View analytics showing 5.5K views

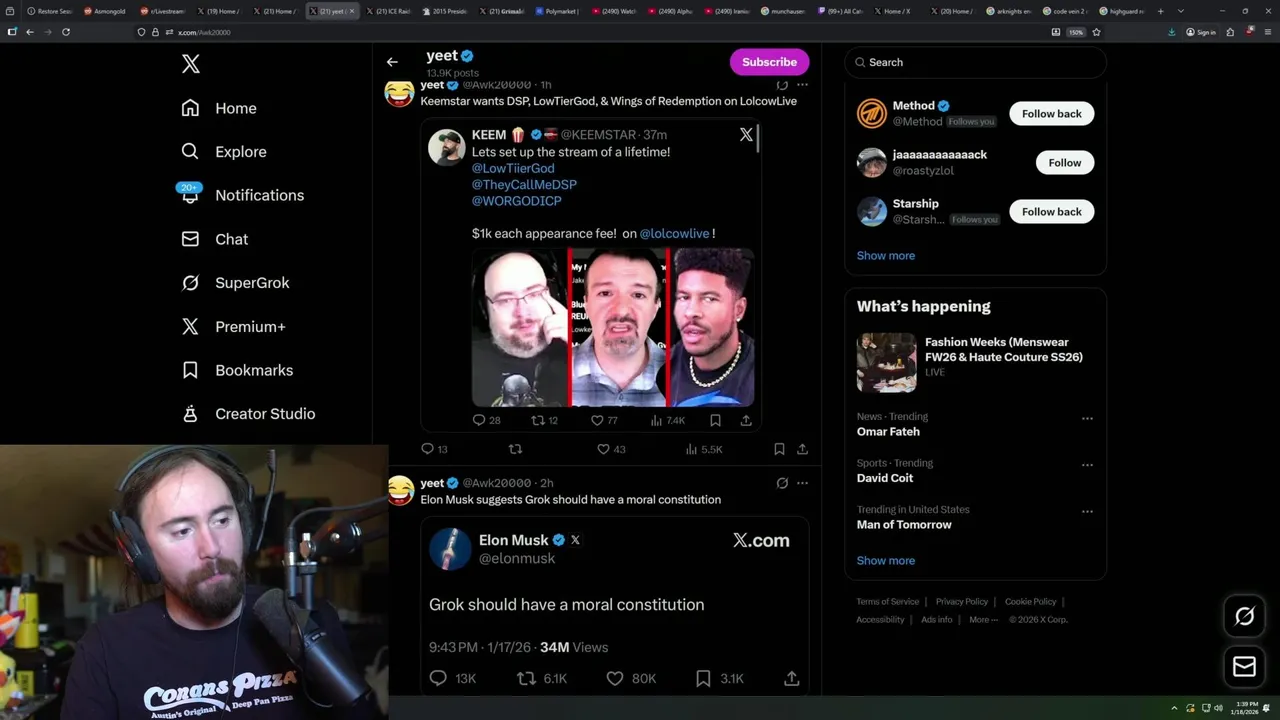pos(704,449)
